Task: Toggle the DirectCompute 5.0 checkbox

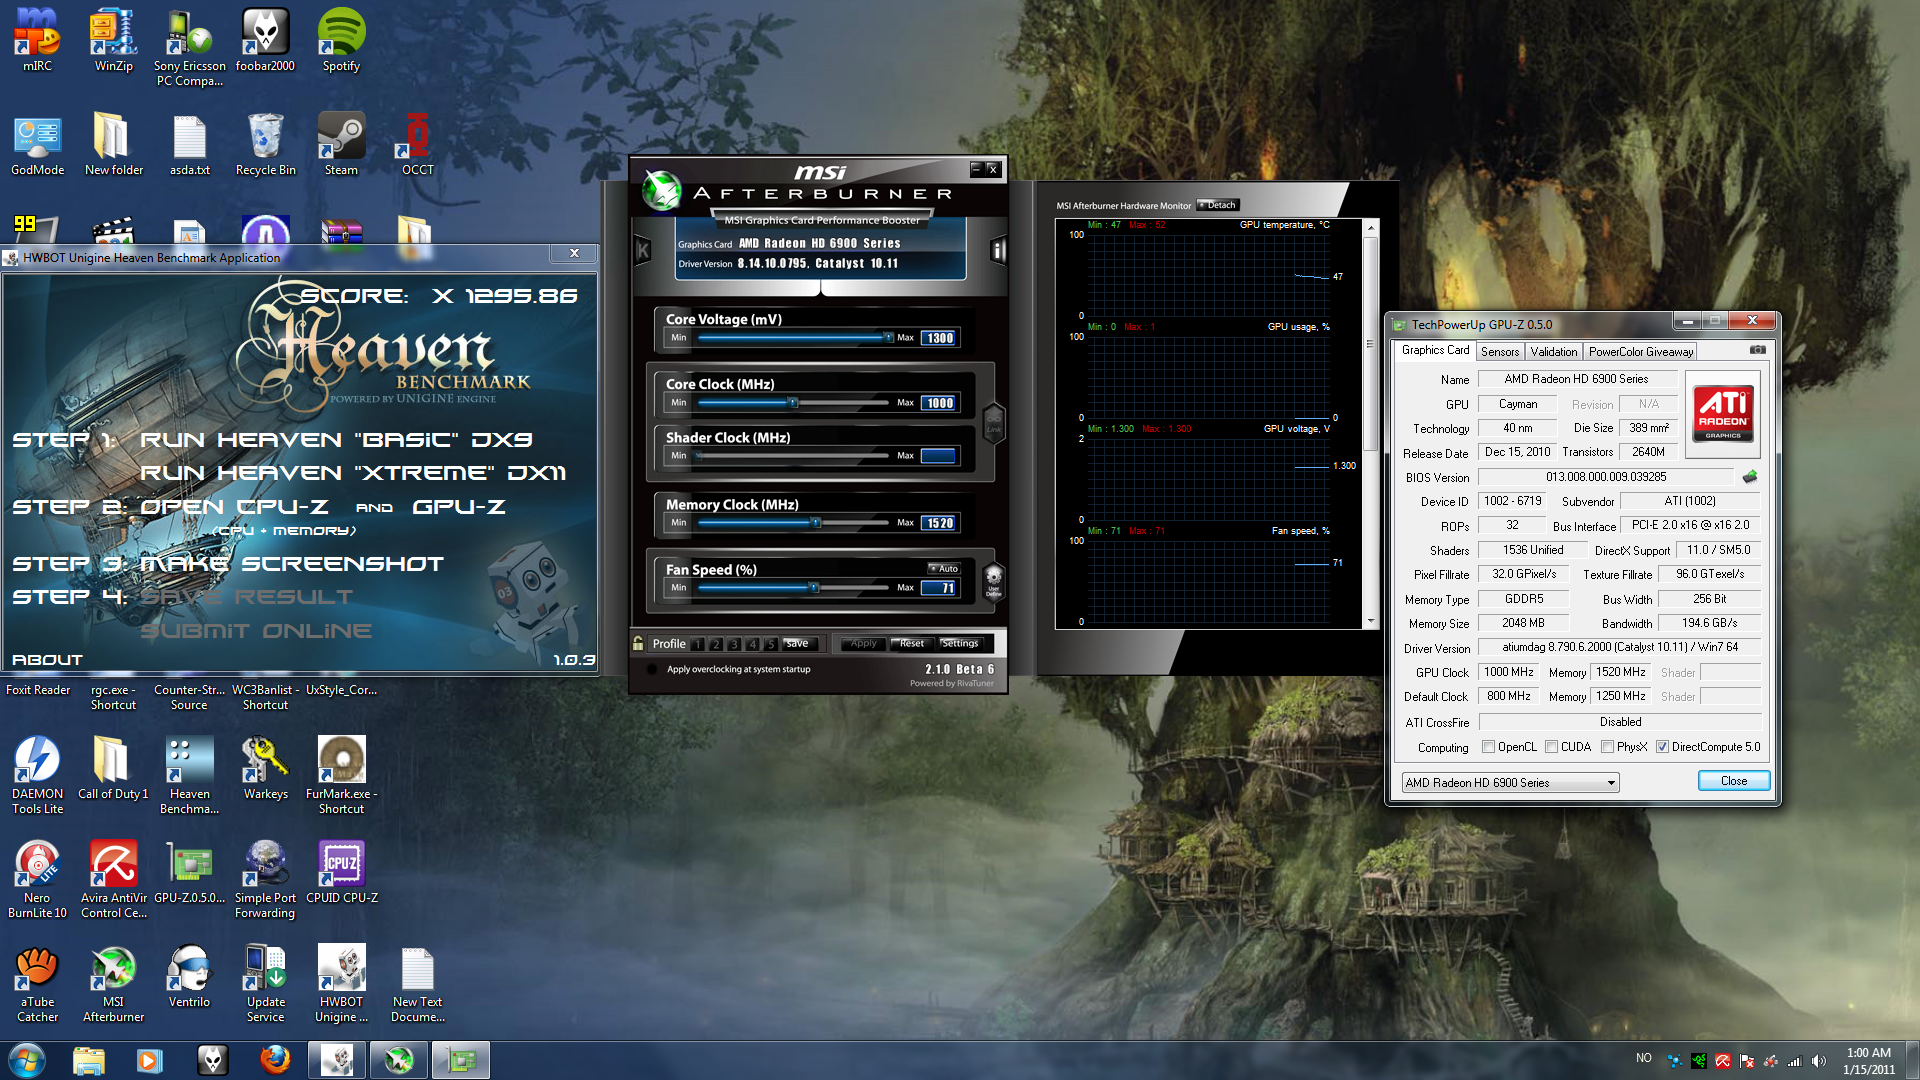Action: 1662,747
